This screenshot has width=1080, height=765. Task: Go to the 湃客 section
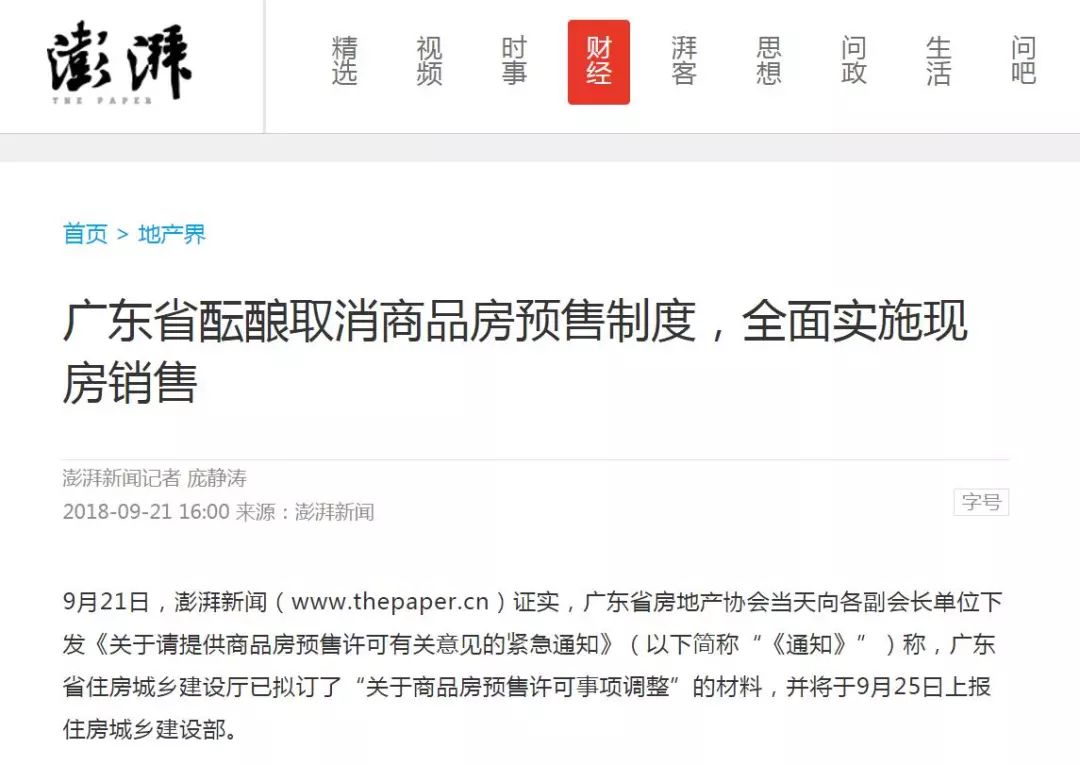coord(684,61)
